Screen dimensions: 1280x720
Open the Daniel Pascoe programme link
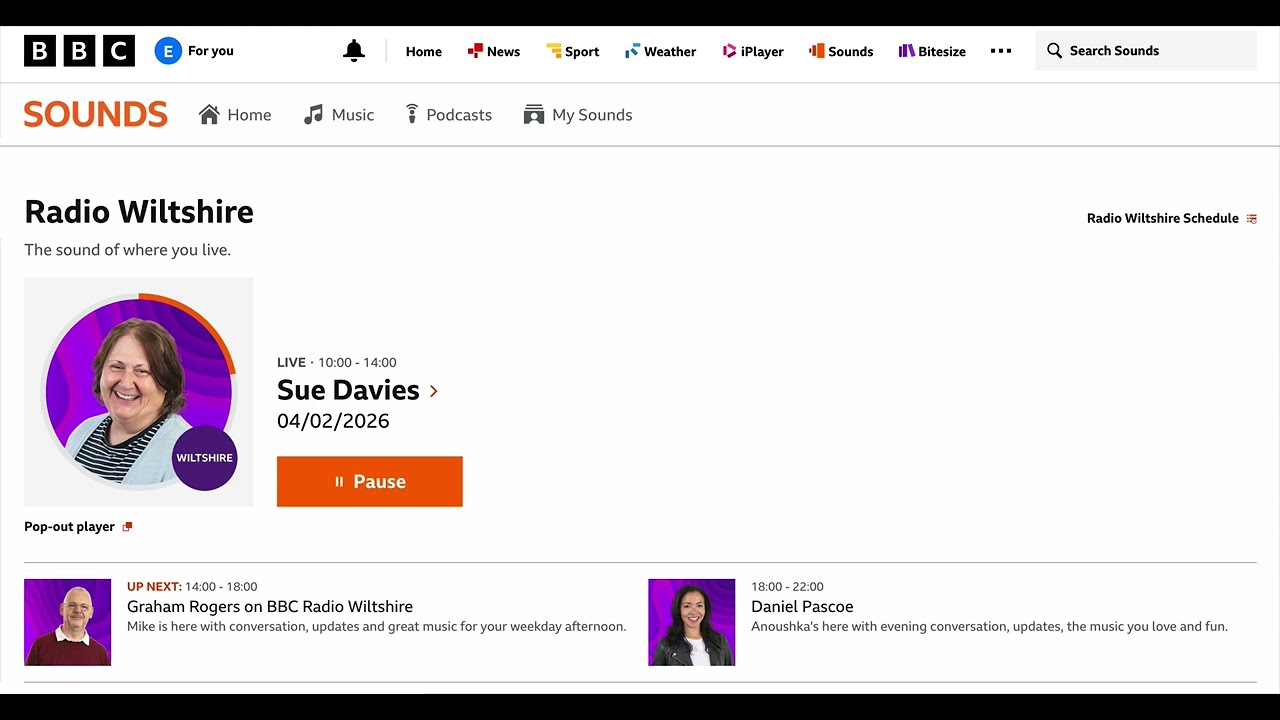click(x=802, y=607)
